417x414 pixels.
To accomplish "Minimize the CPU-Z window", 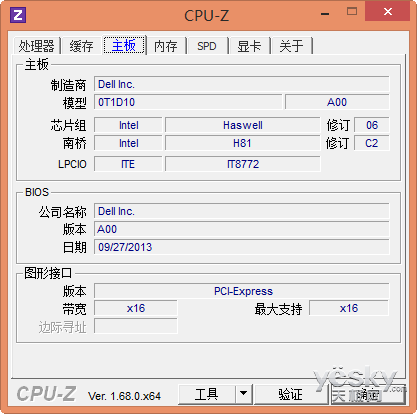I will [x=325, y=14].
